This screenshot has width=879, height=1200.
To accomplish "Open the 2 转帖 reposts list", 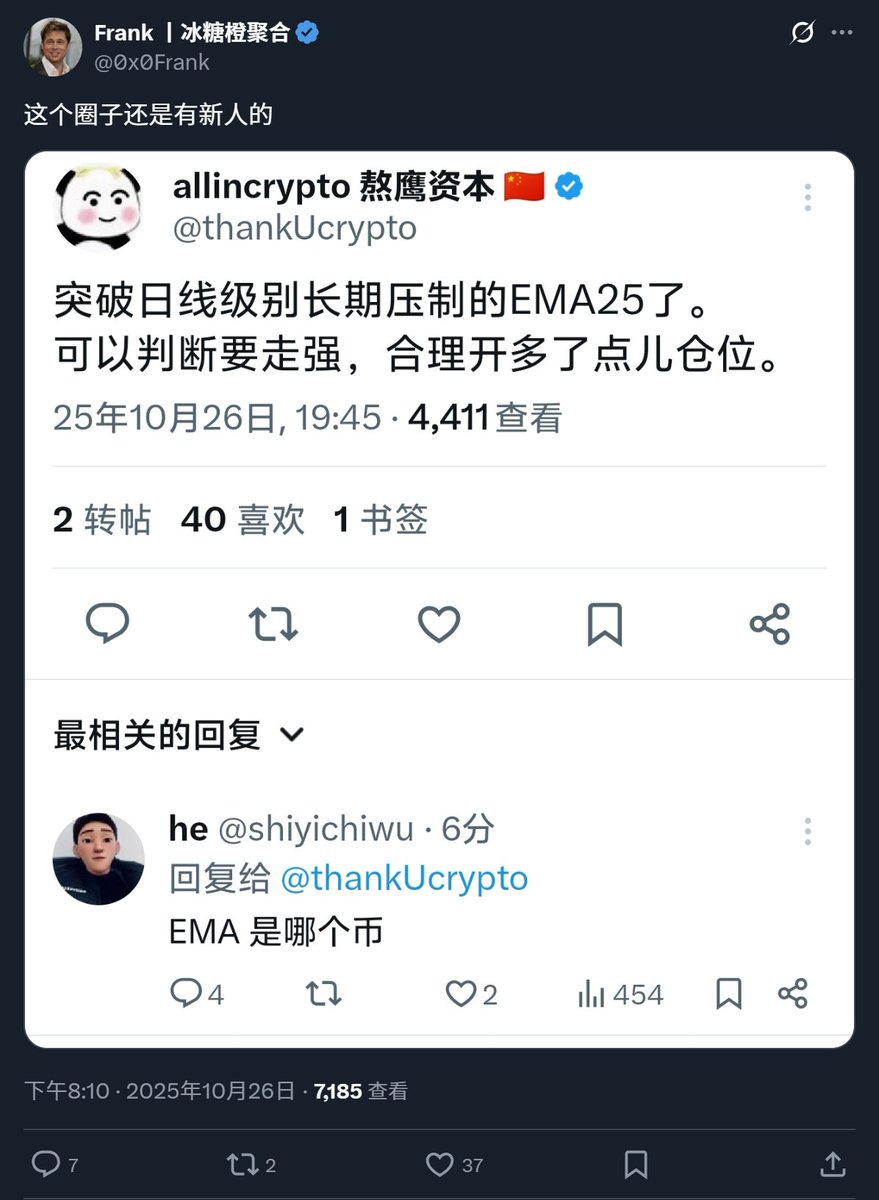I will (x=102, y=520).
